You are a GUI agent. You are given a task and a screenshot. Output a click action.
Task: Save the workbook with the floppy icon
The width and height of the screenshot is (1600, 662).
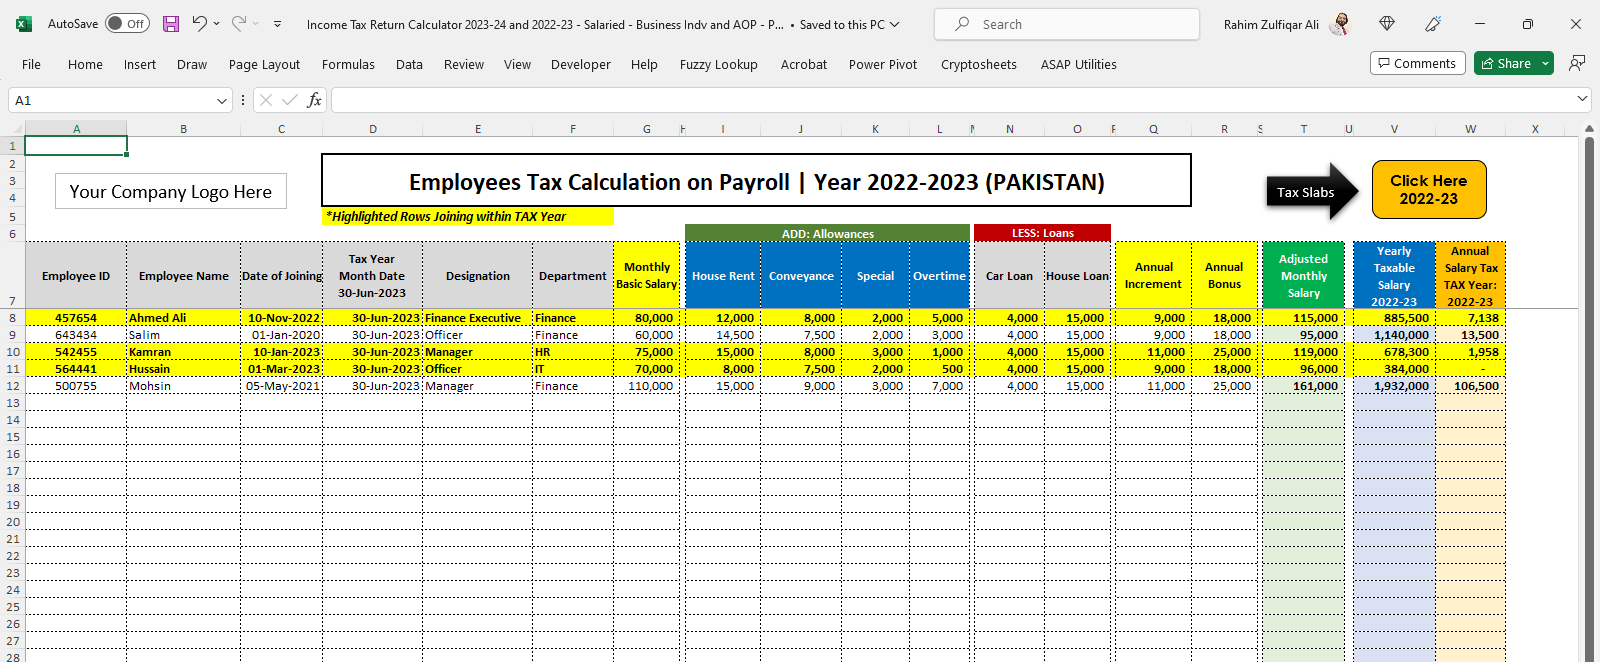[171, 24]
